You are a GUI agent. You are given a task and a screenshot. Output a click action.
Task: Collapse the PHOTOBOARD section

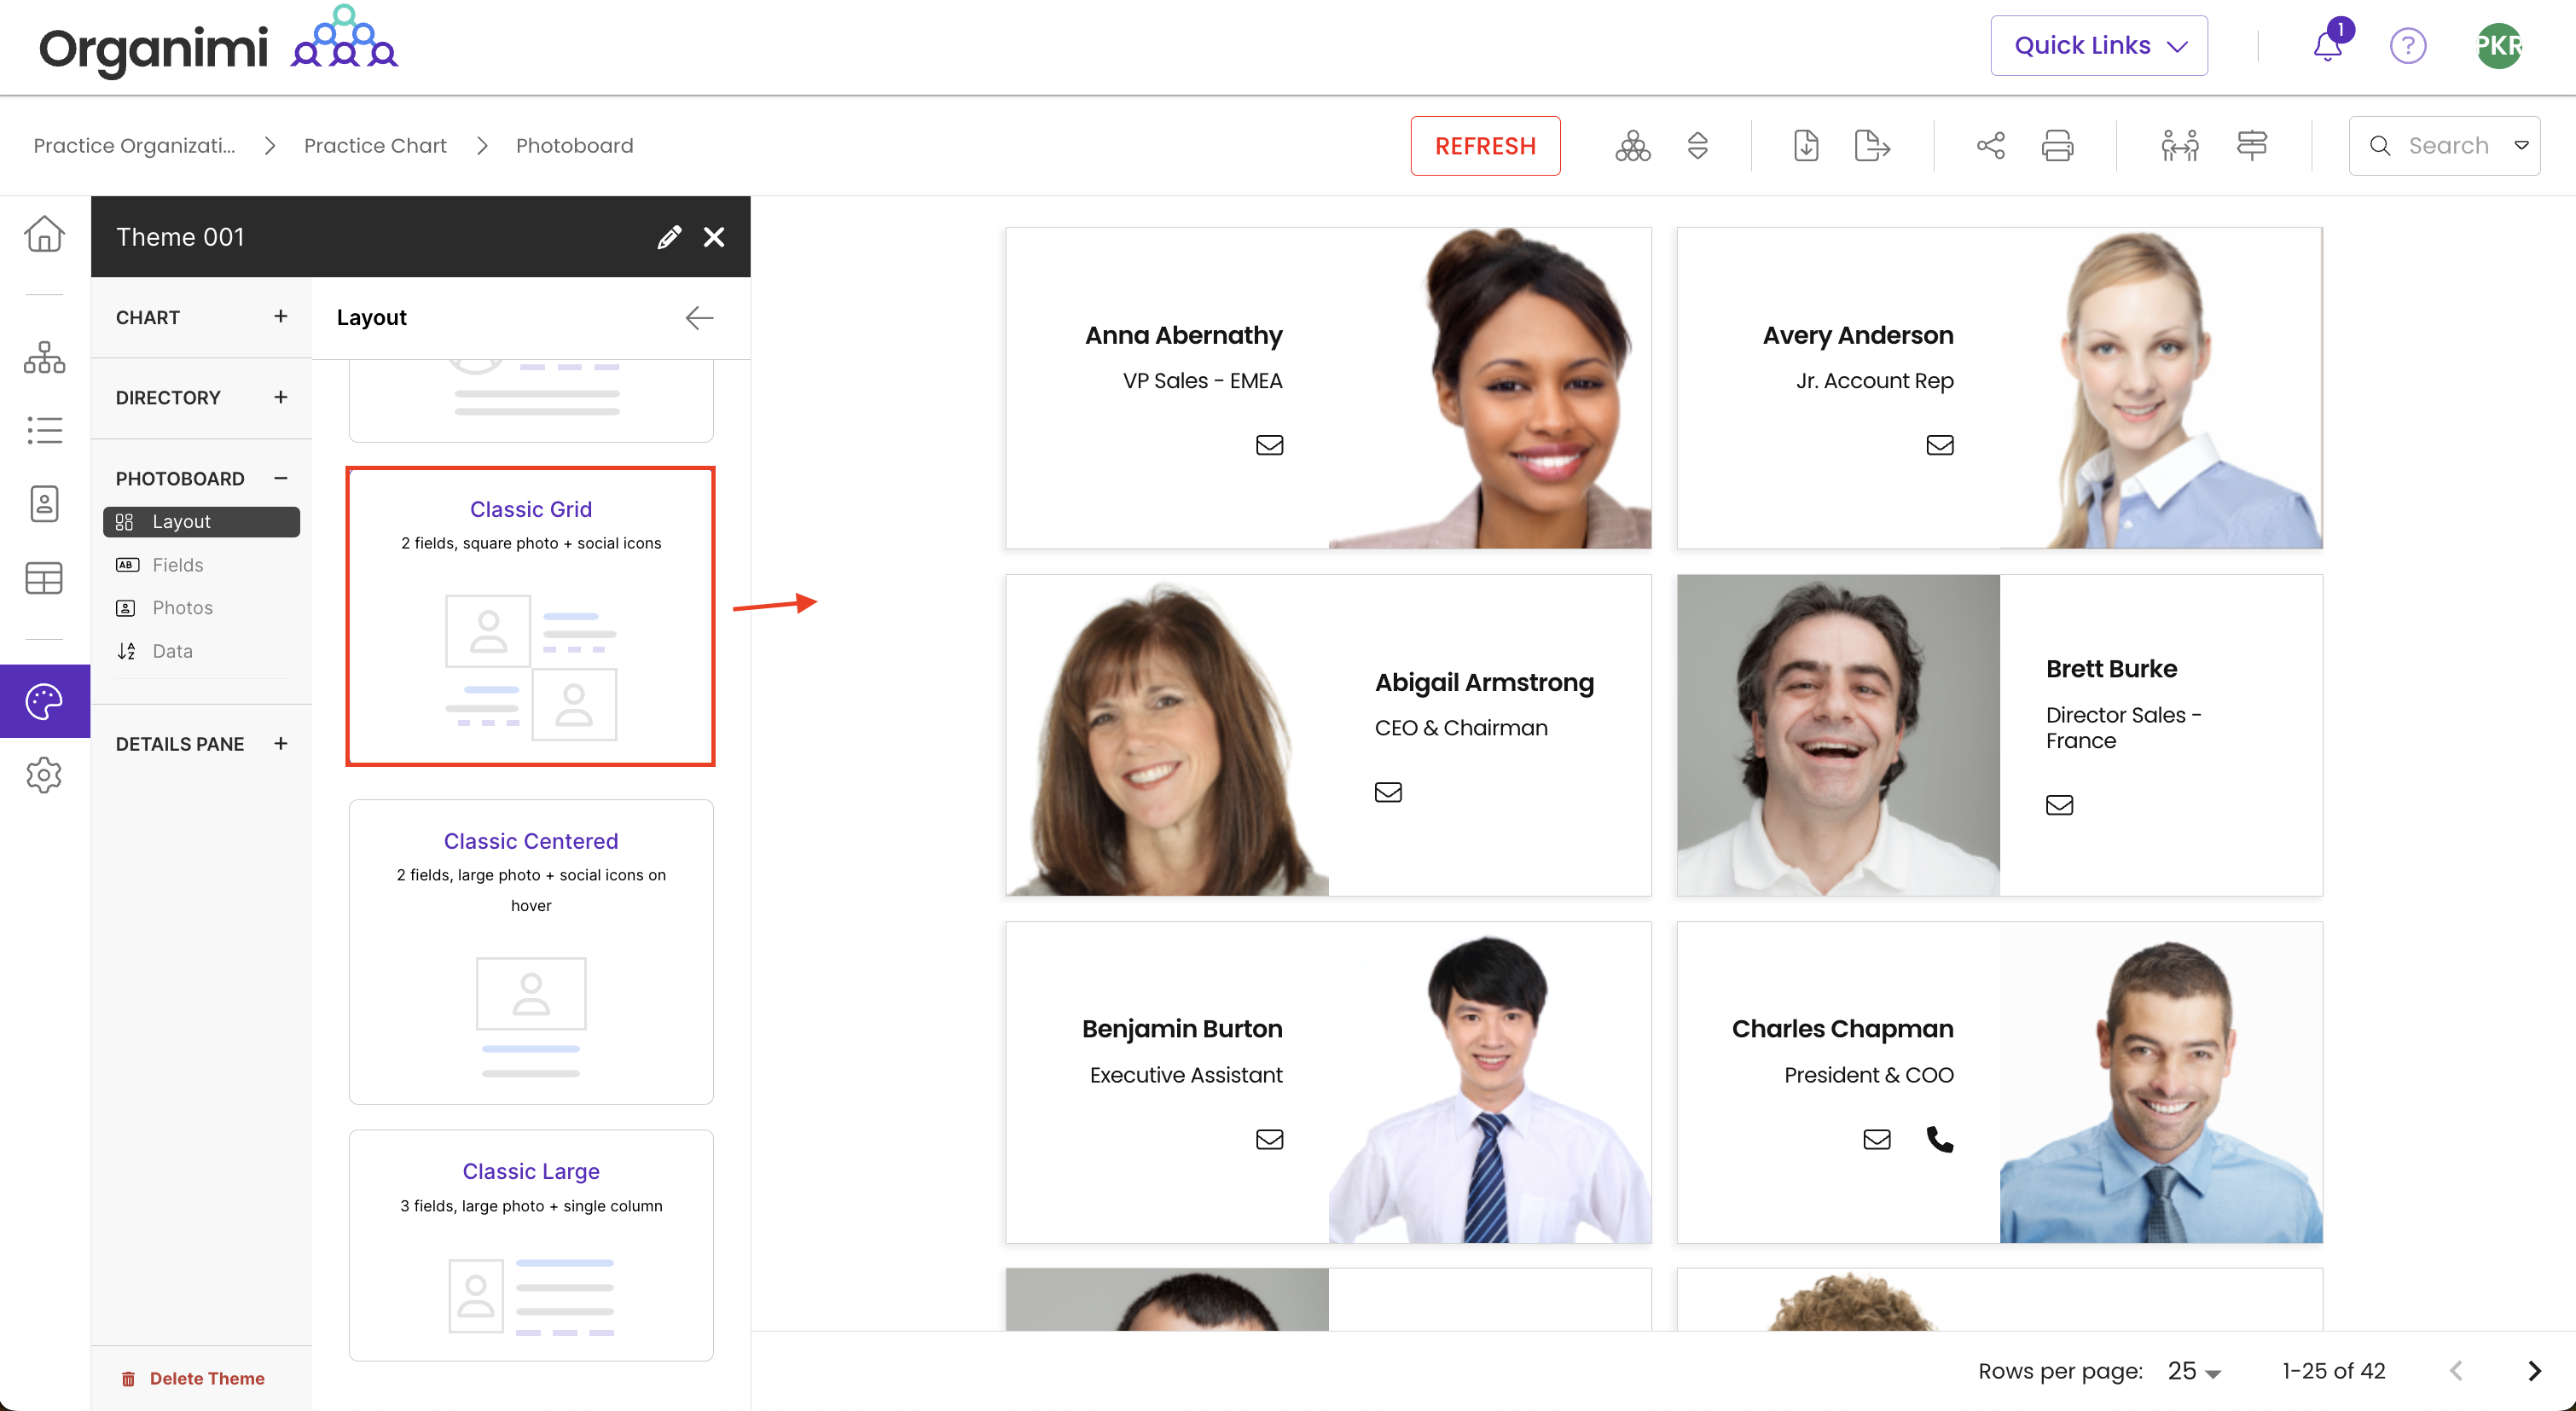point(281,478)
